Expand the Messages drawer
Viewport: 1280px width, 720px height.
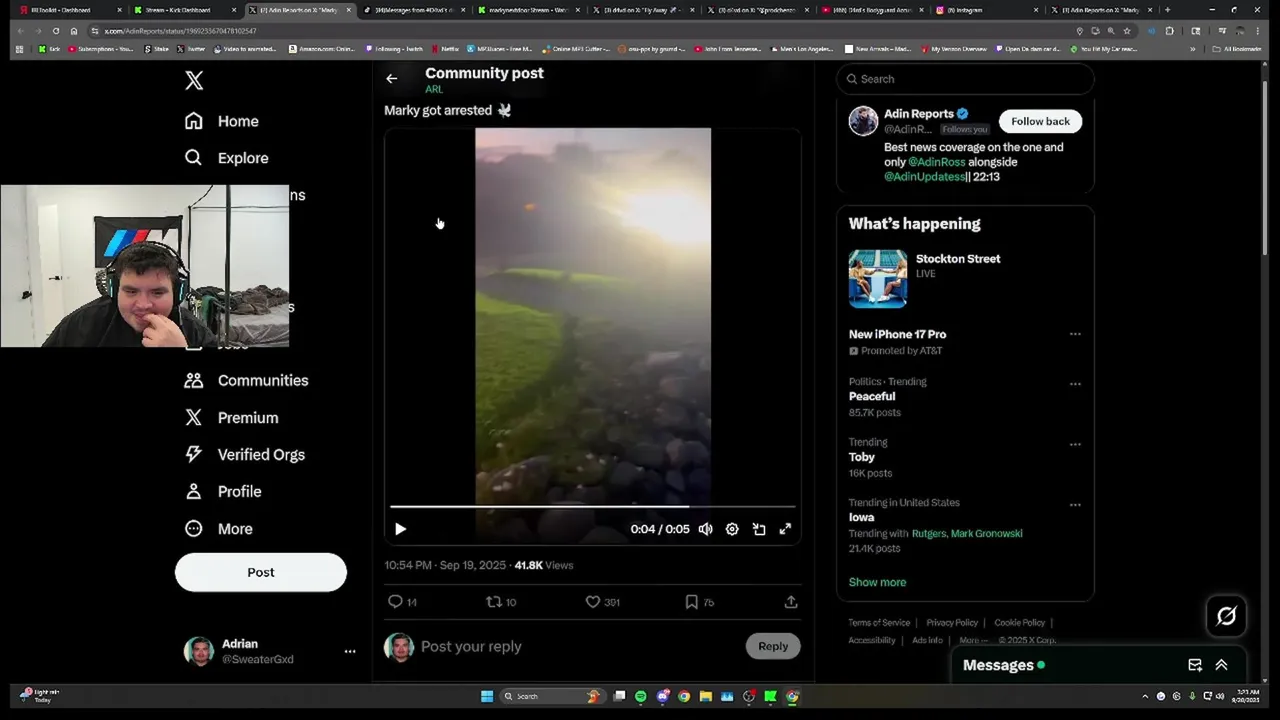(x=1221, y=665)
